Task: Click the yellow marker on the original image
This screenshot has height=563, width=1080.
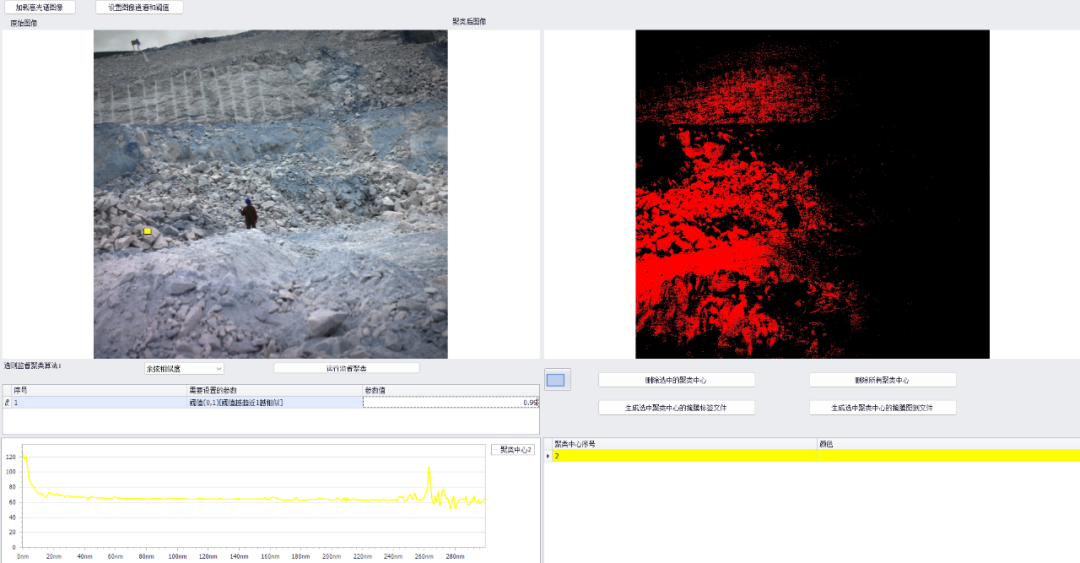Action: click(x=147, y=231)
